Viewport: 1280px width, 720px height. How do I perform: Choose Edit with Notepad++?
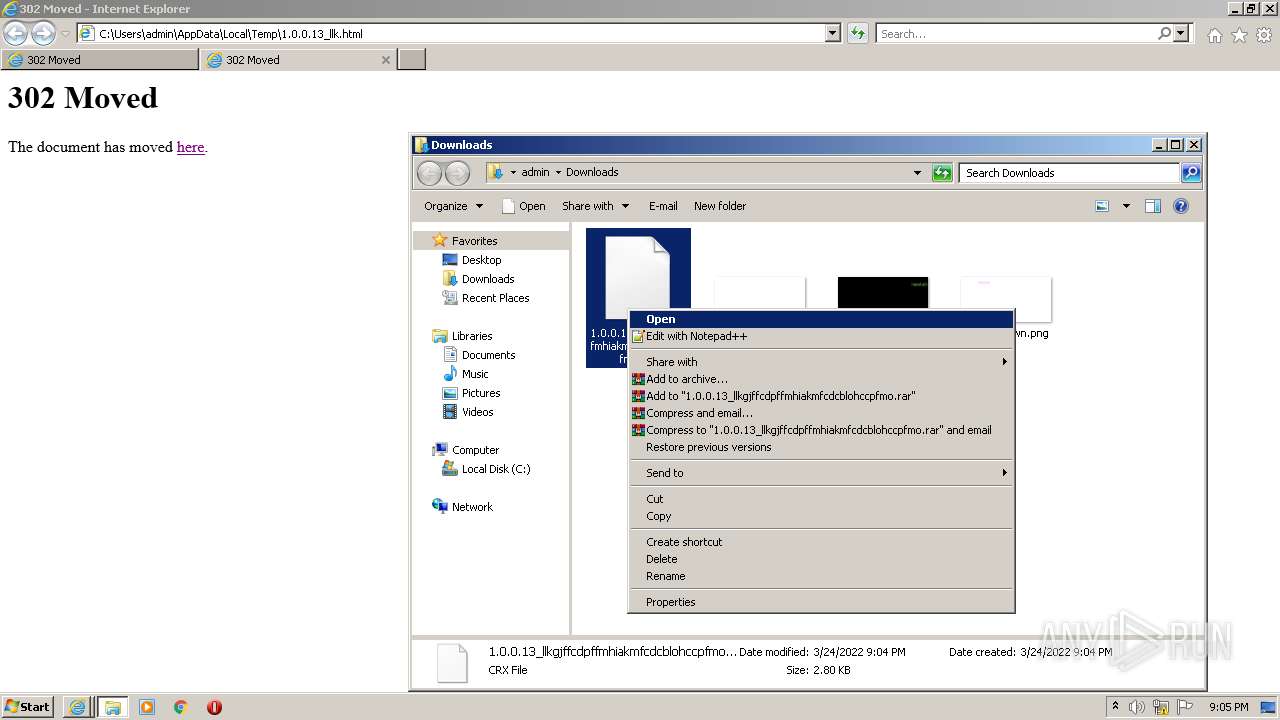(x=820, y=336)
